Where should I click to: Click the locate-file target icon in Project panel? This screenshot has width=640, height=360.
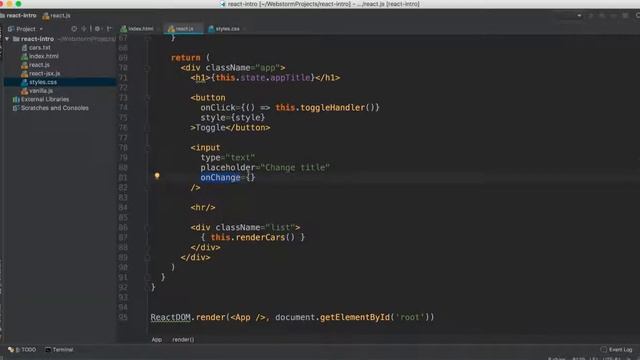(74, 29)
